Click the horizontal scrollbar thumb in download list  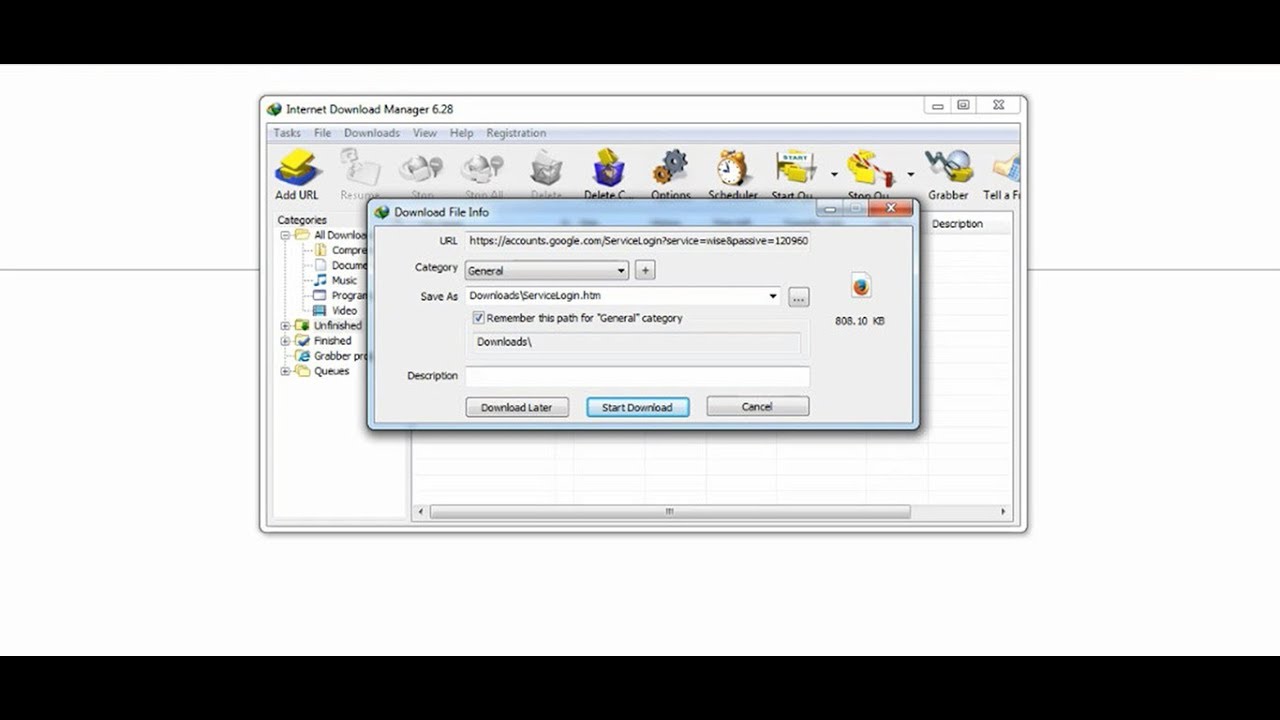(670, 511)
